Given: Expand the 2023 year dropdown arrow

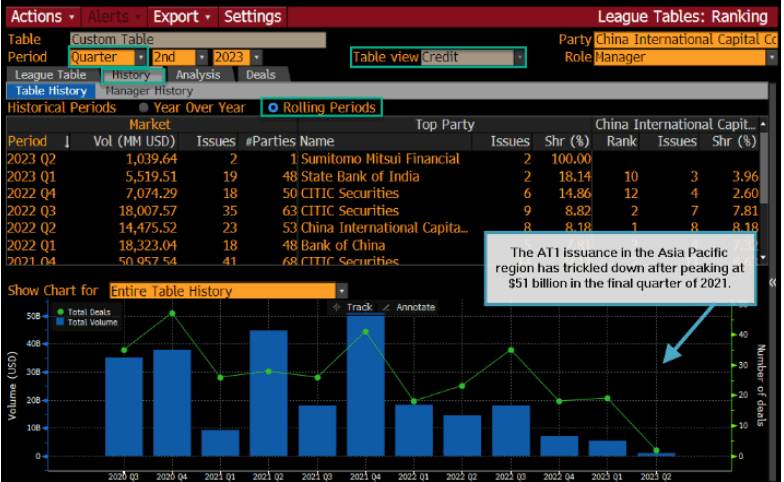Looking at the screenshot, I should (x=256, y=58).
